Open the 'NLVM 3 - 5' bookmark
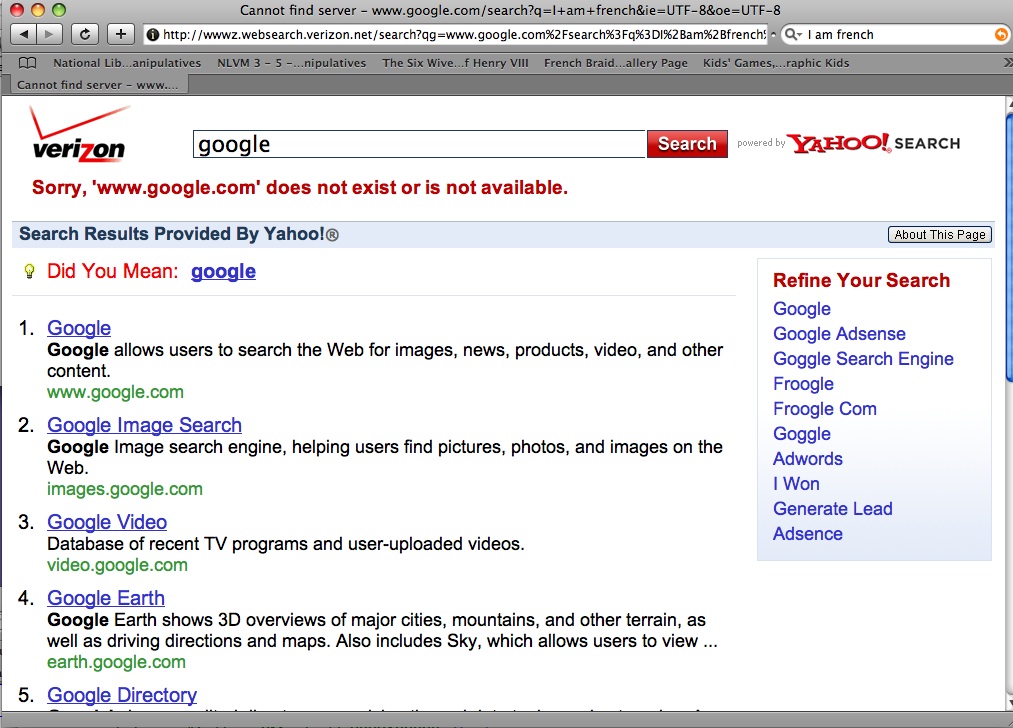1013x728 pixels. 291,63
